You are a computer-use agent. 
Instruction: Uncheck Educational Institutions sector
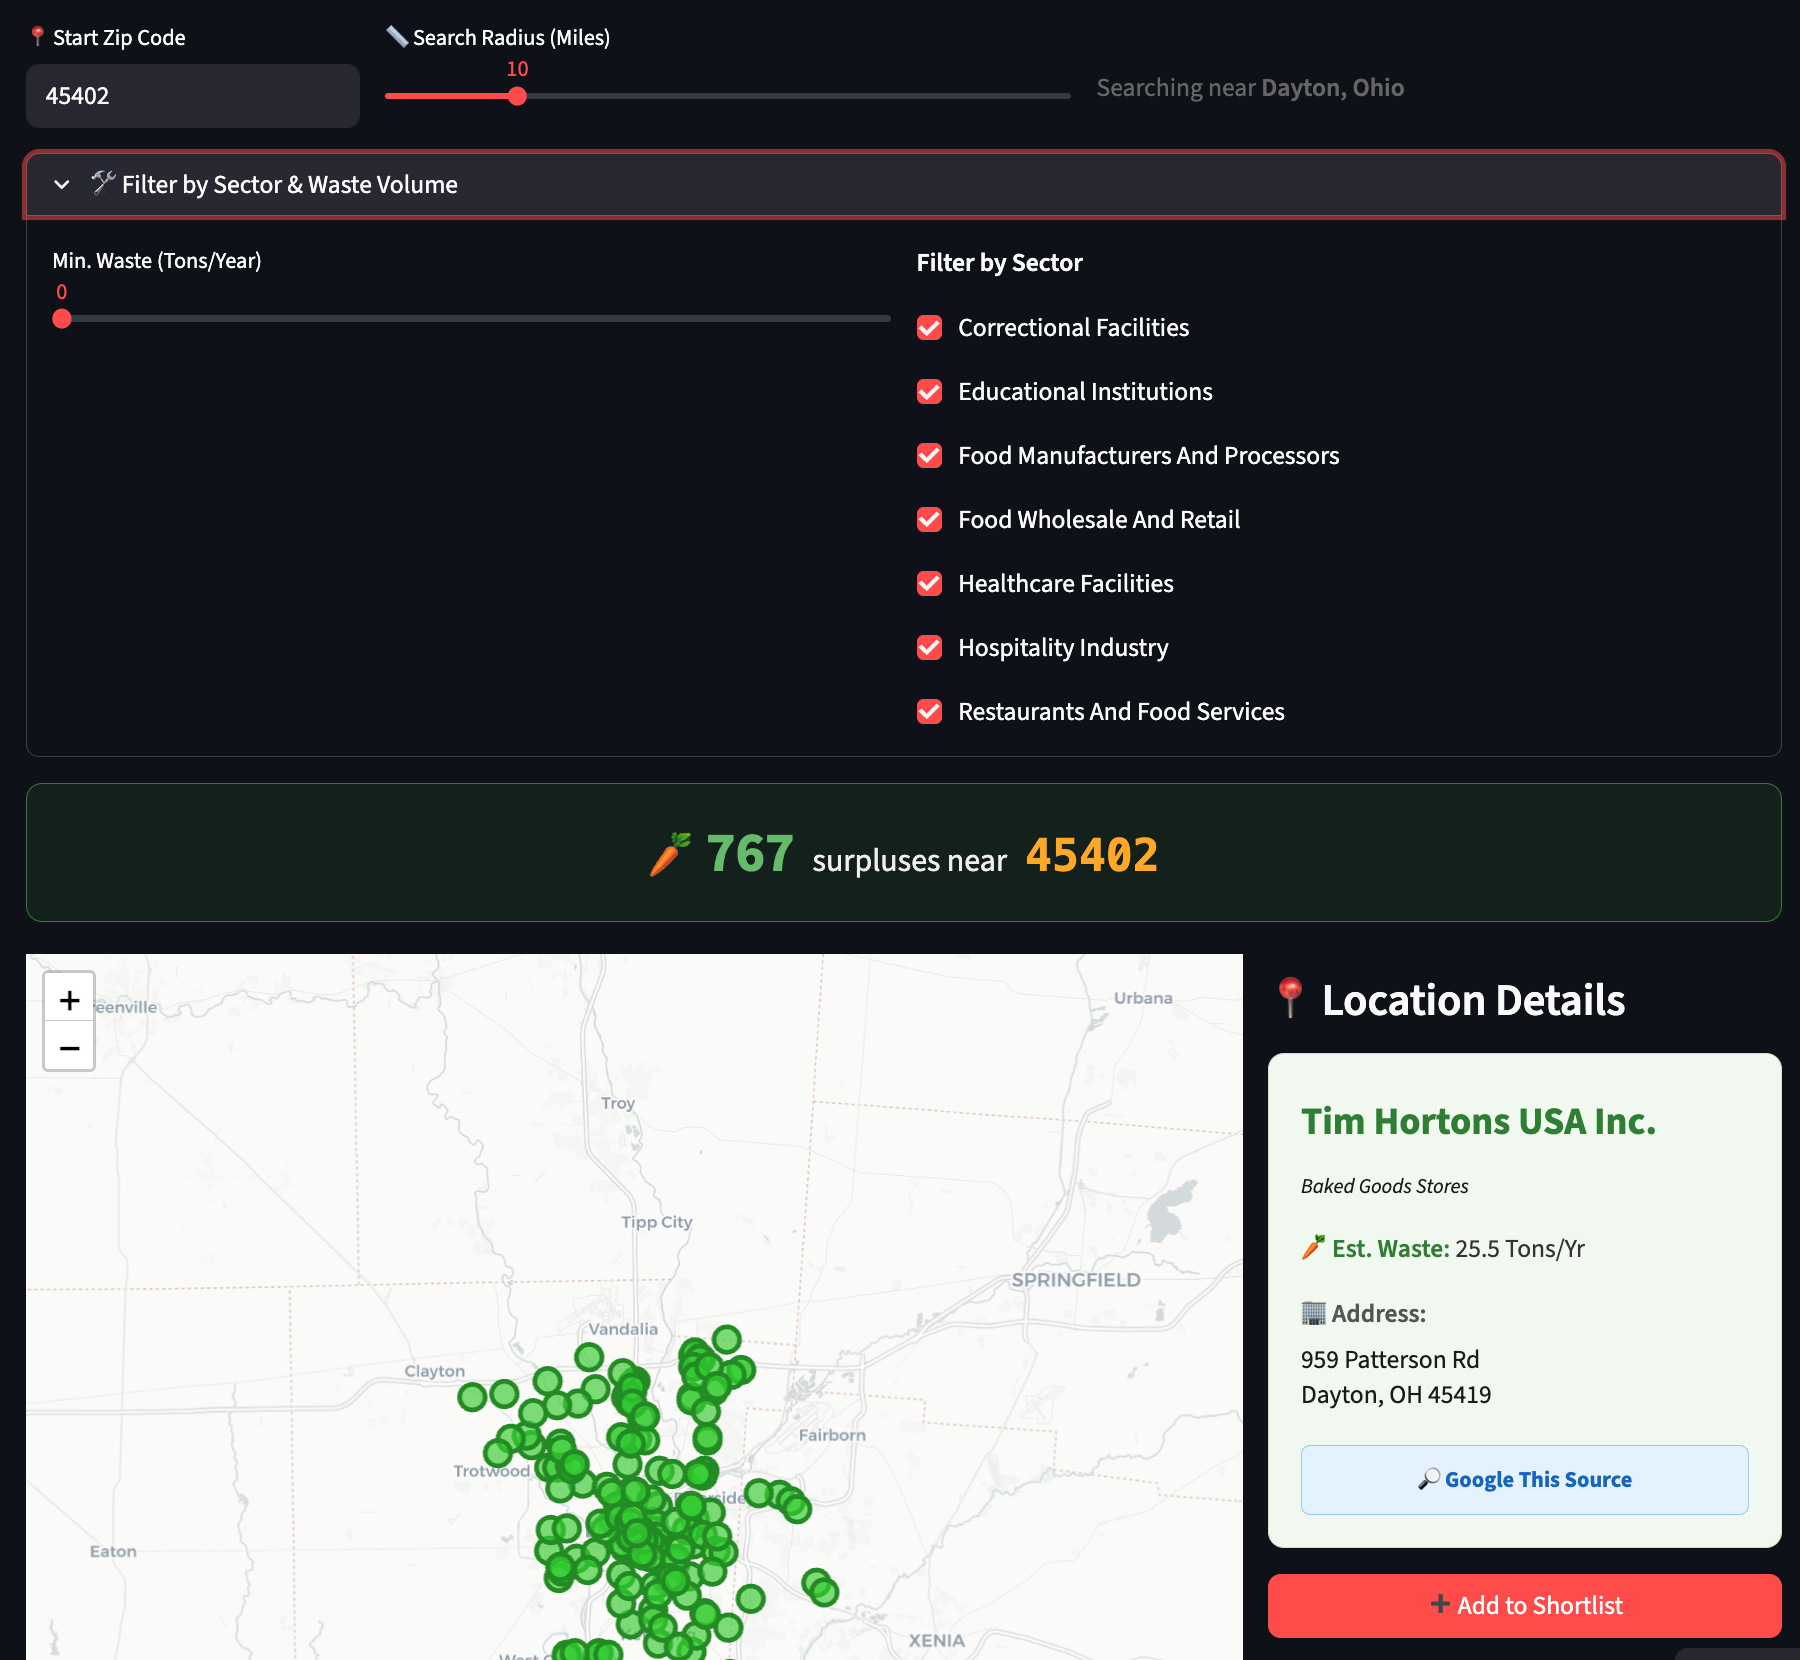click(x=930, y=392)
